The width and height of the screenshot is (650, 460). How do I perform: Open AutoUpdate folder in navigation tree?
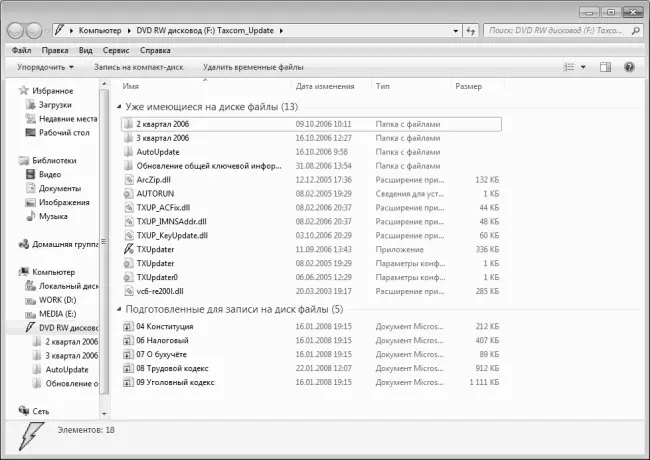coord(67,369)
